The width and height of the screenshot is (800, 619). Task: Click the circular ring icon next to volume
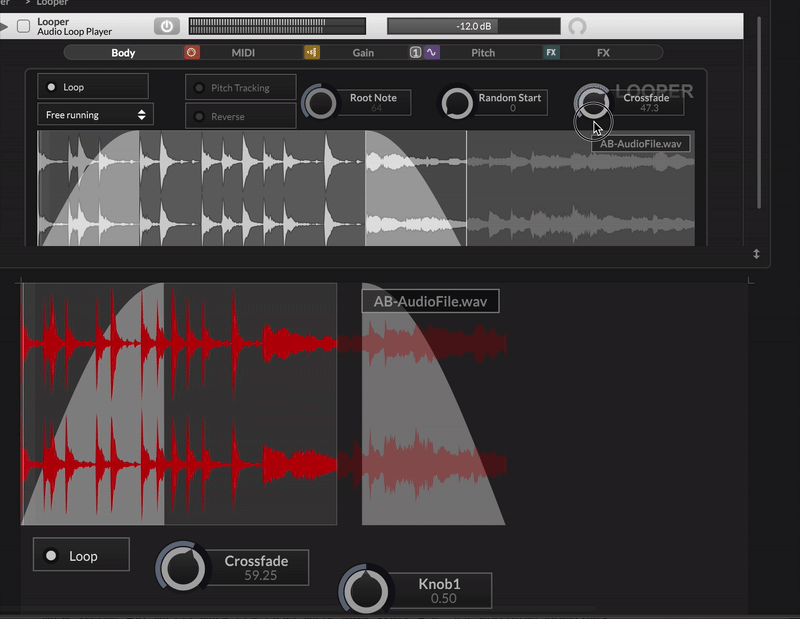[x=577, y=27]
